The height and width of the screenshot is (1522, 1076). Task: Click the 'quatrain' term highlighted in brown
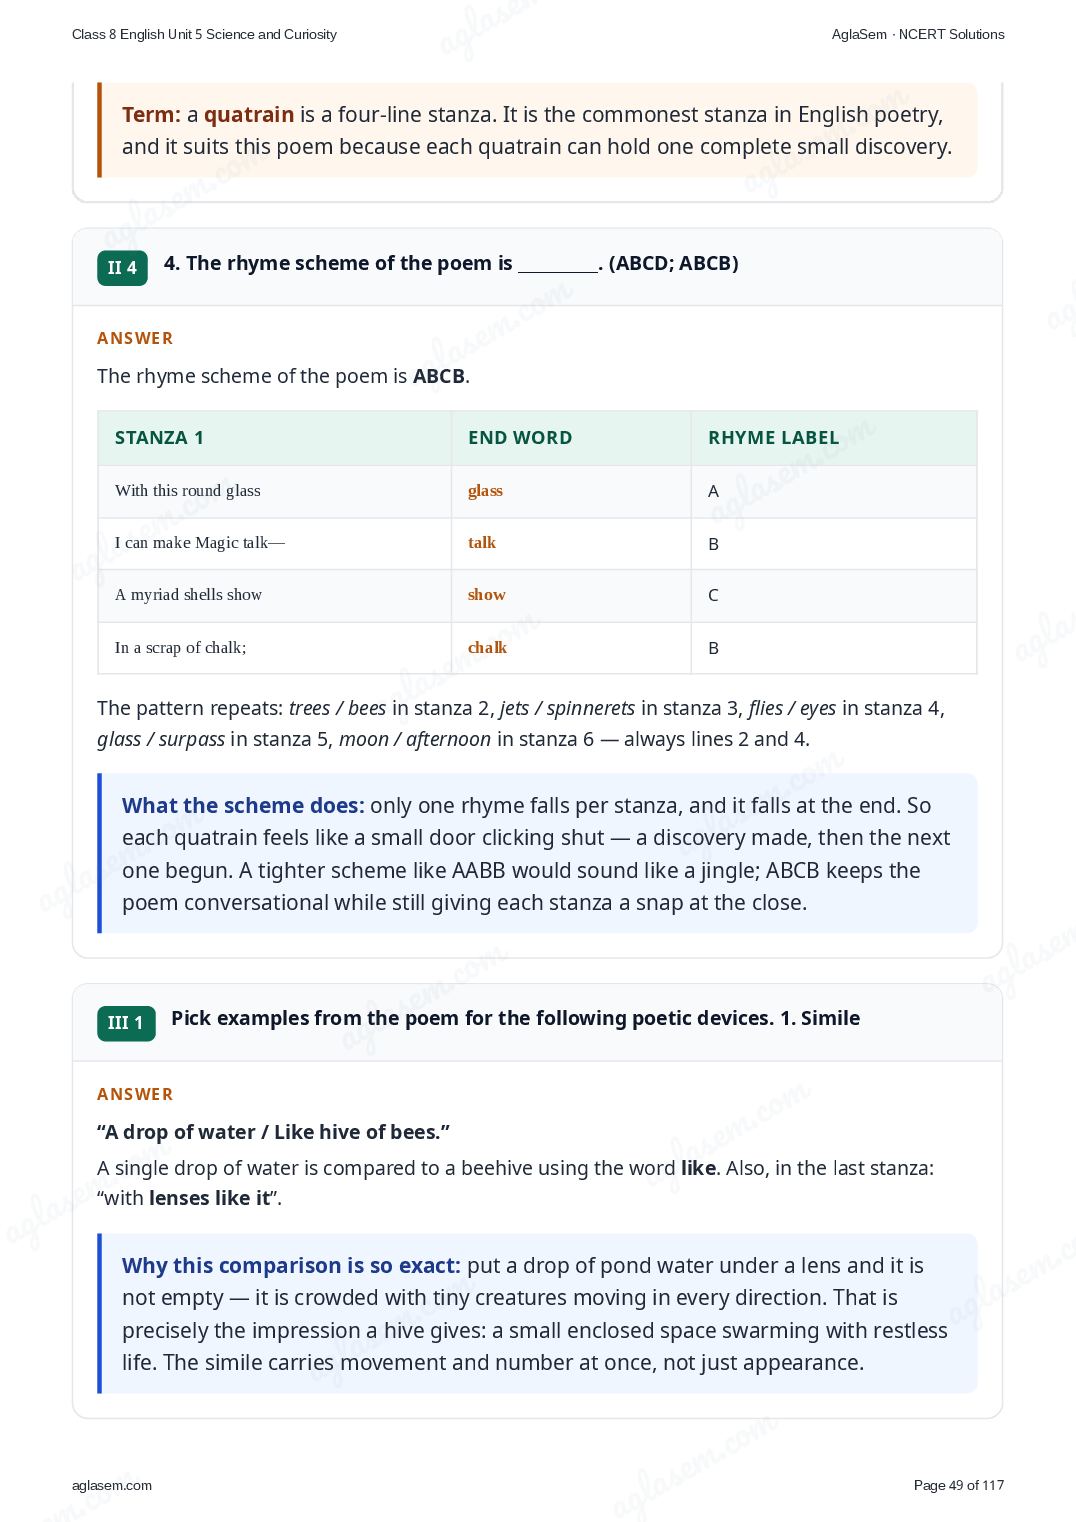[249, 115]
